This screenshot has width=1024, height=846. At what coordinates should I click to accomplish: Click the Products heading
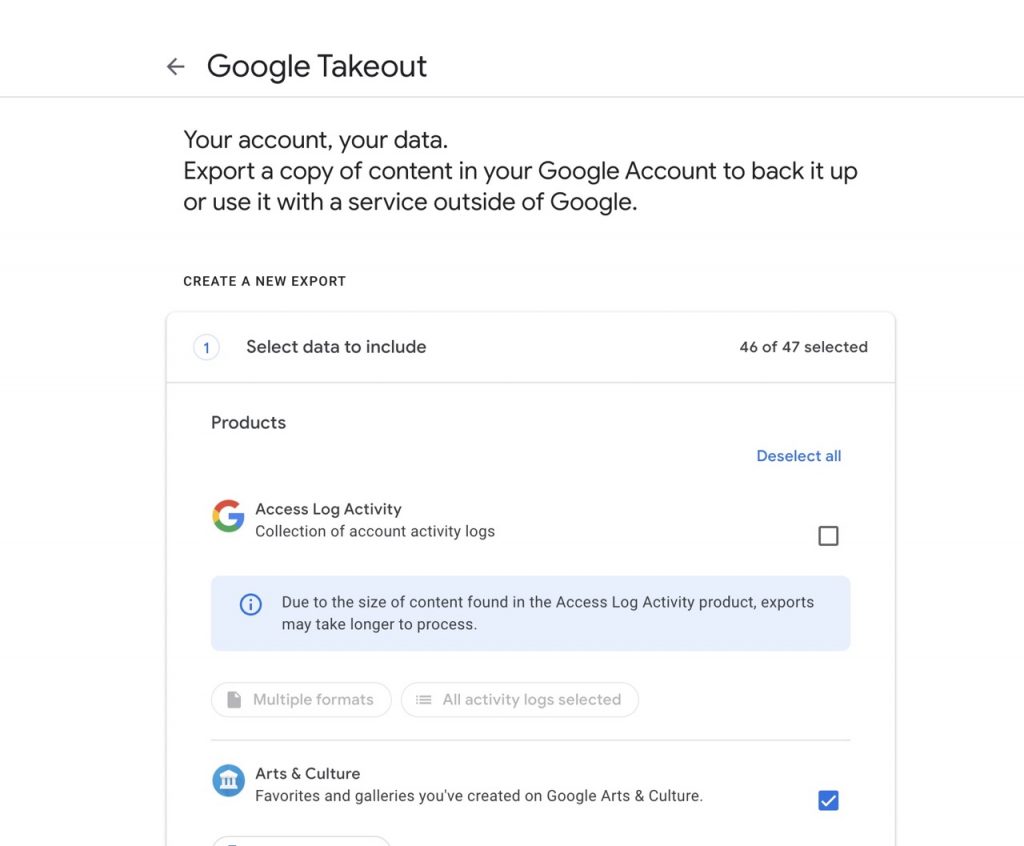click(248, 423)
